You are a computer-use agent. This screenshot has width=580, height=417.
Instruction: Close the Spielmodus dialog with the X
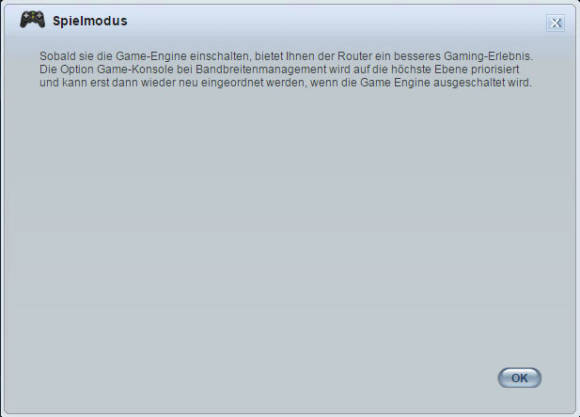coord(556,23)
